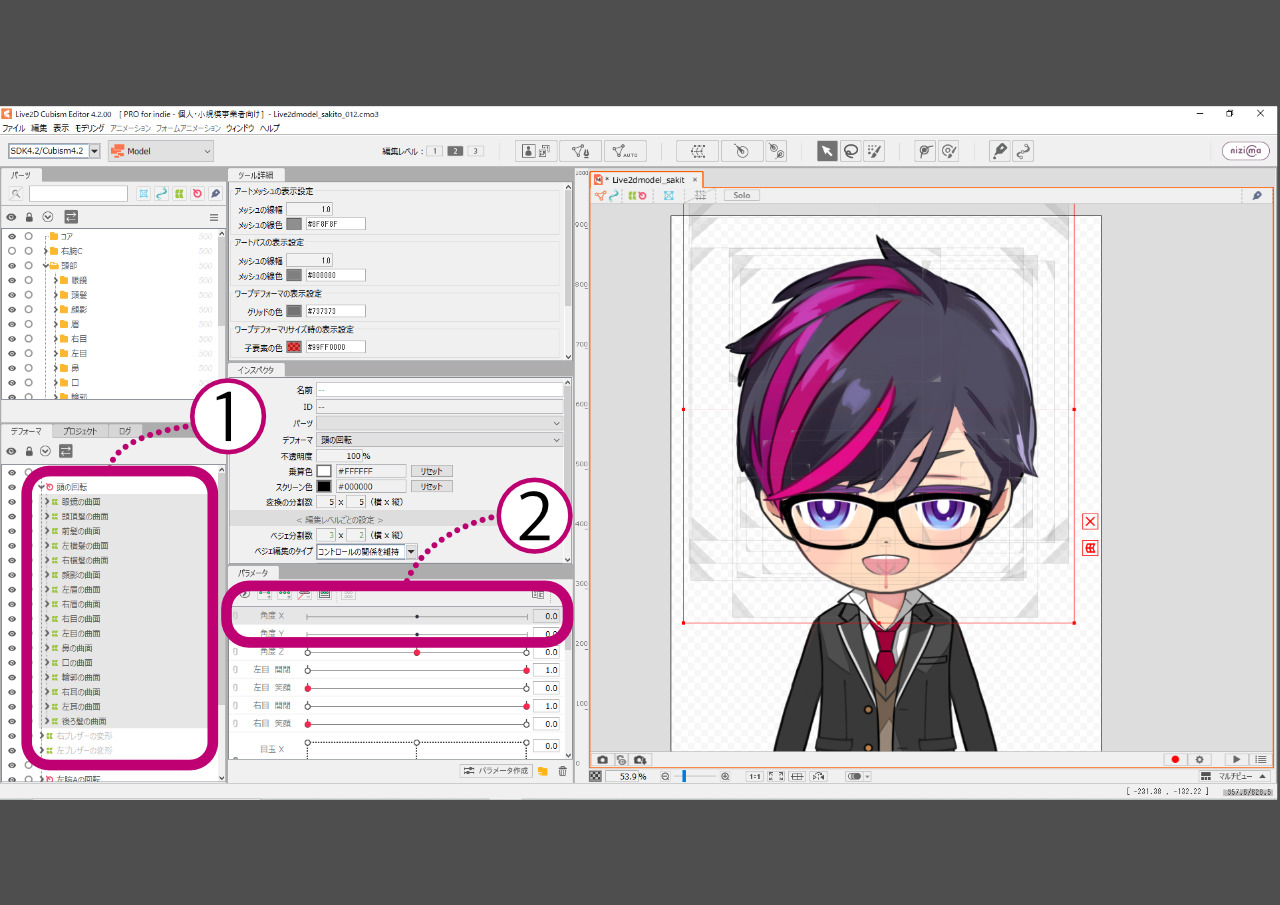The width and height of the screenshot is (1280, 905).
Task: Collapse the 頭の回転 deformer
Action: [41, 487]
